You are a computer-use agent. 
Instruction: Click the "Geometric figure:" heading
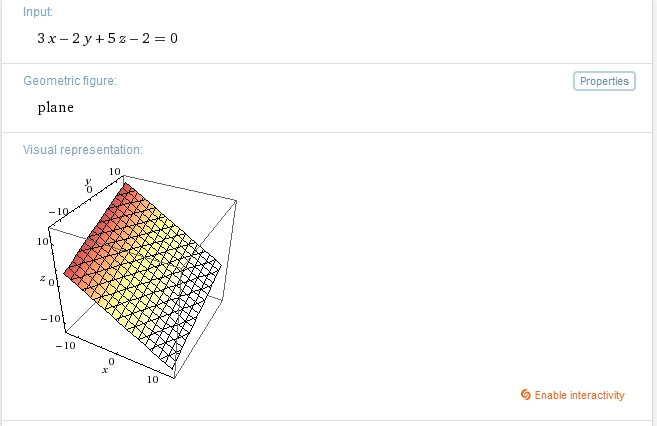70,81
